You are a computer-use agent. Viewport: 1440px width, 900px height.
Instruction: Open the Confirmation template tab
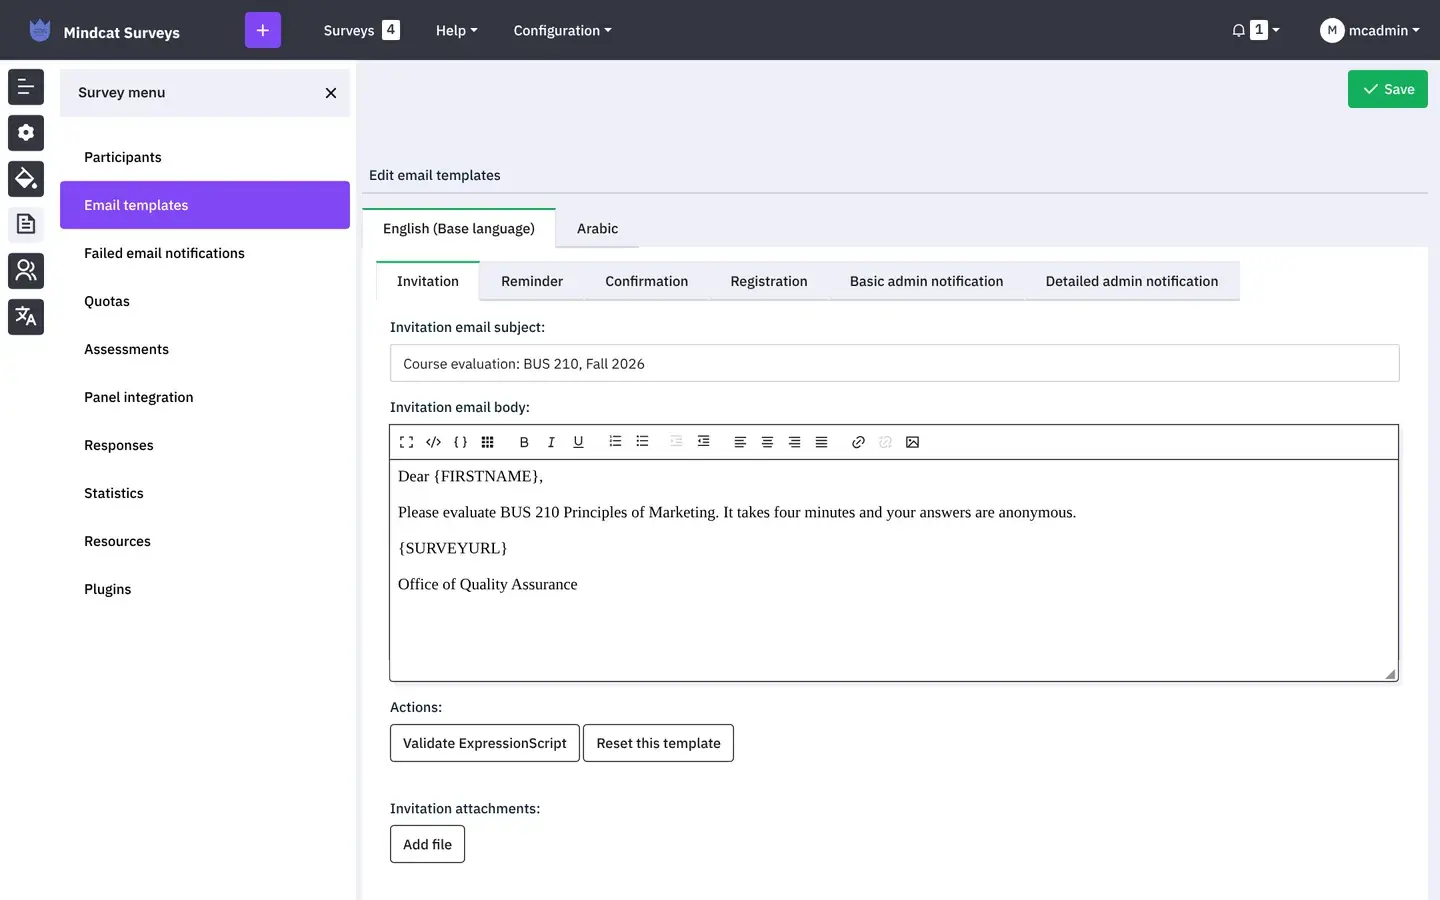pos(647,281)
